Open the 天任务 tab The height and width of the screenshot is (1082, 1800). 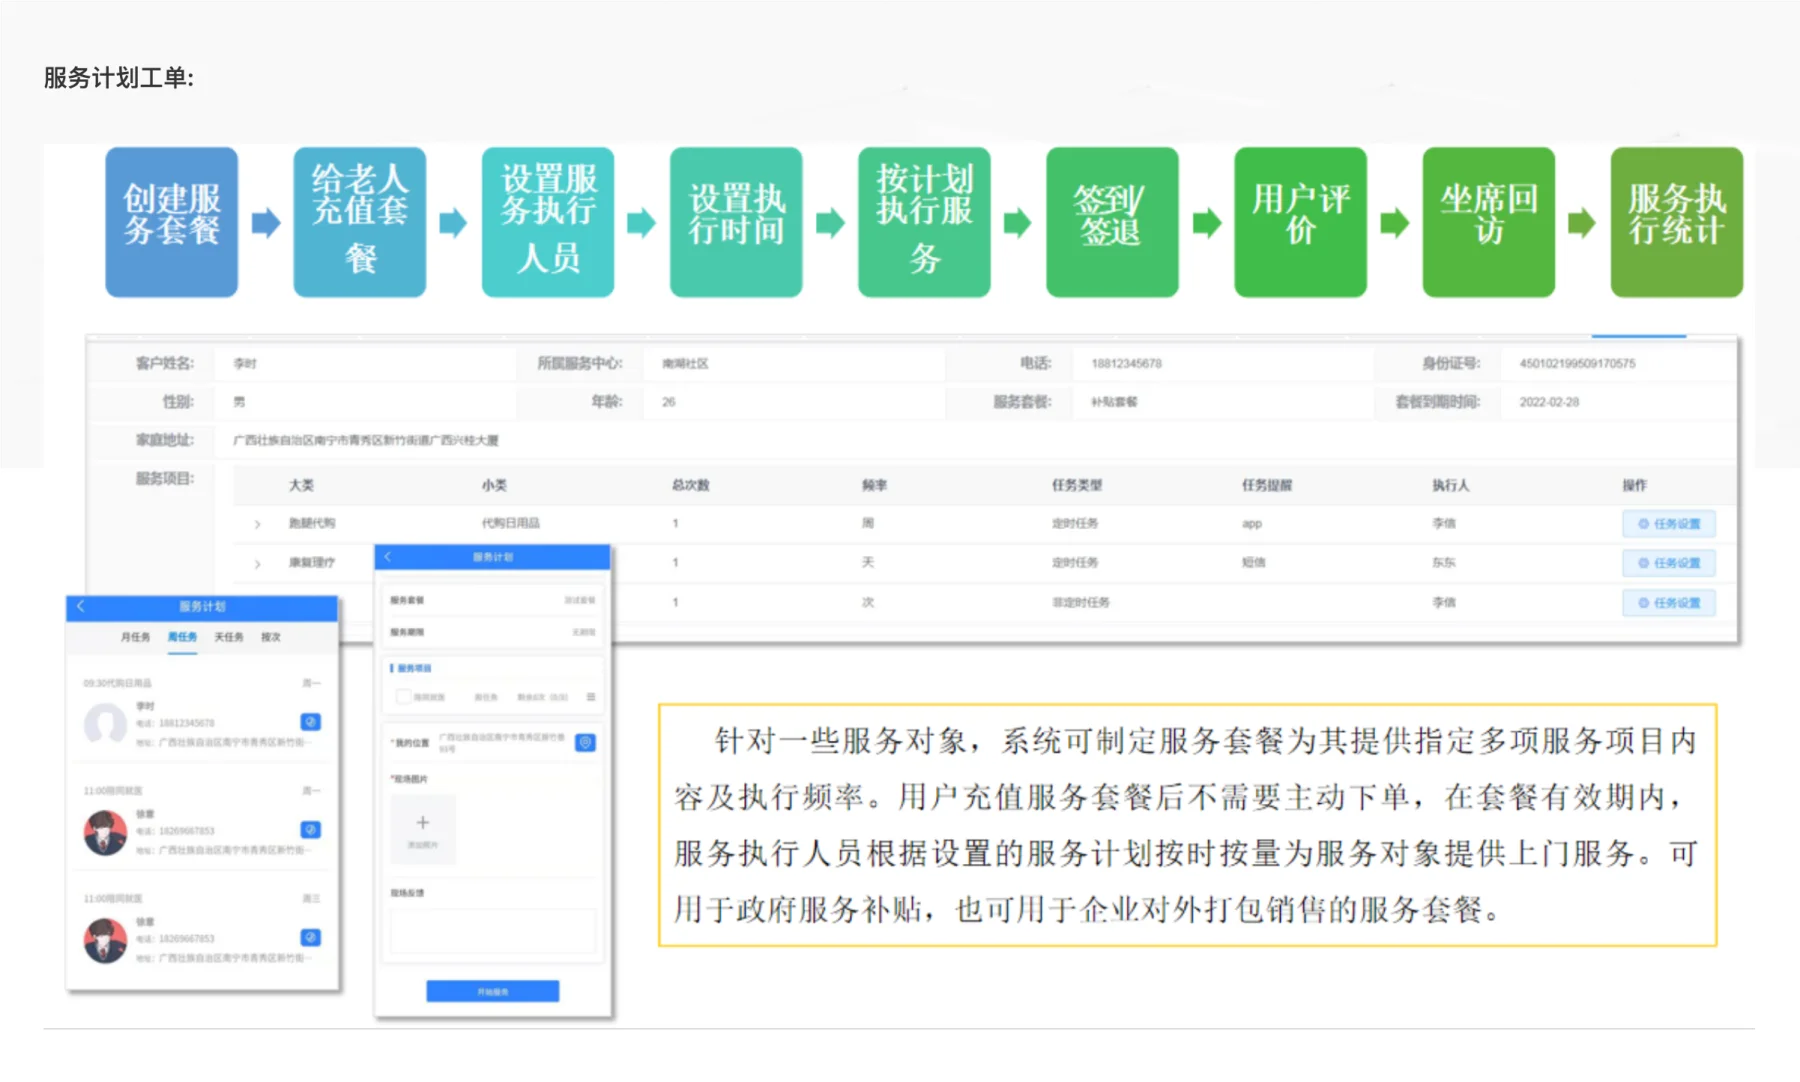pos(228,637)
